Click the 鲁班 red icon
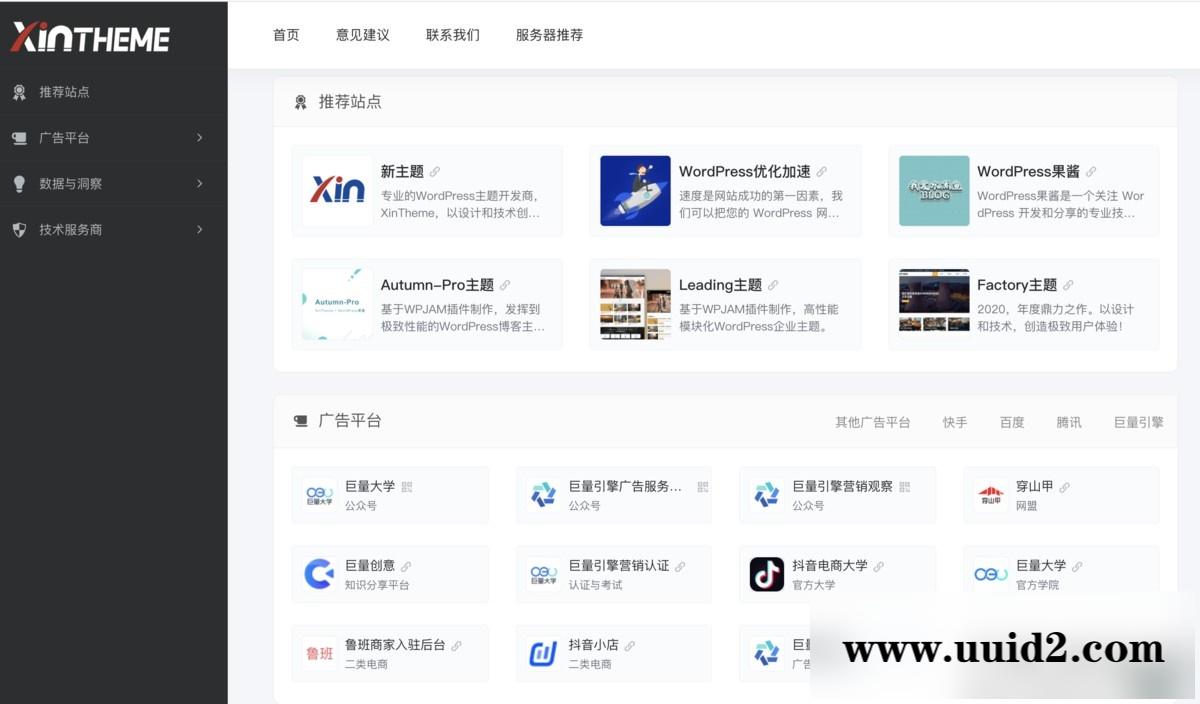Viewport: 1200px width, 704px height. [318, 653]
